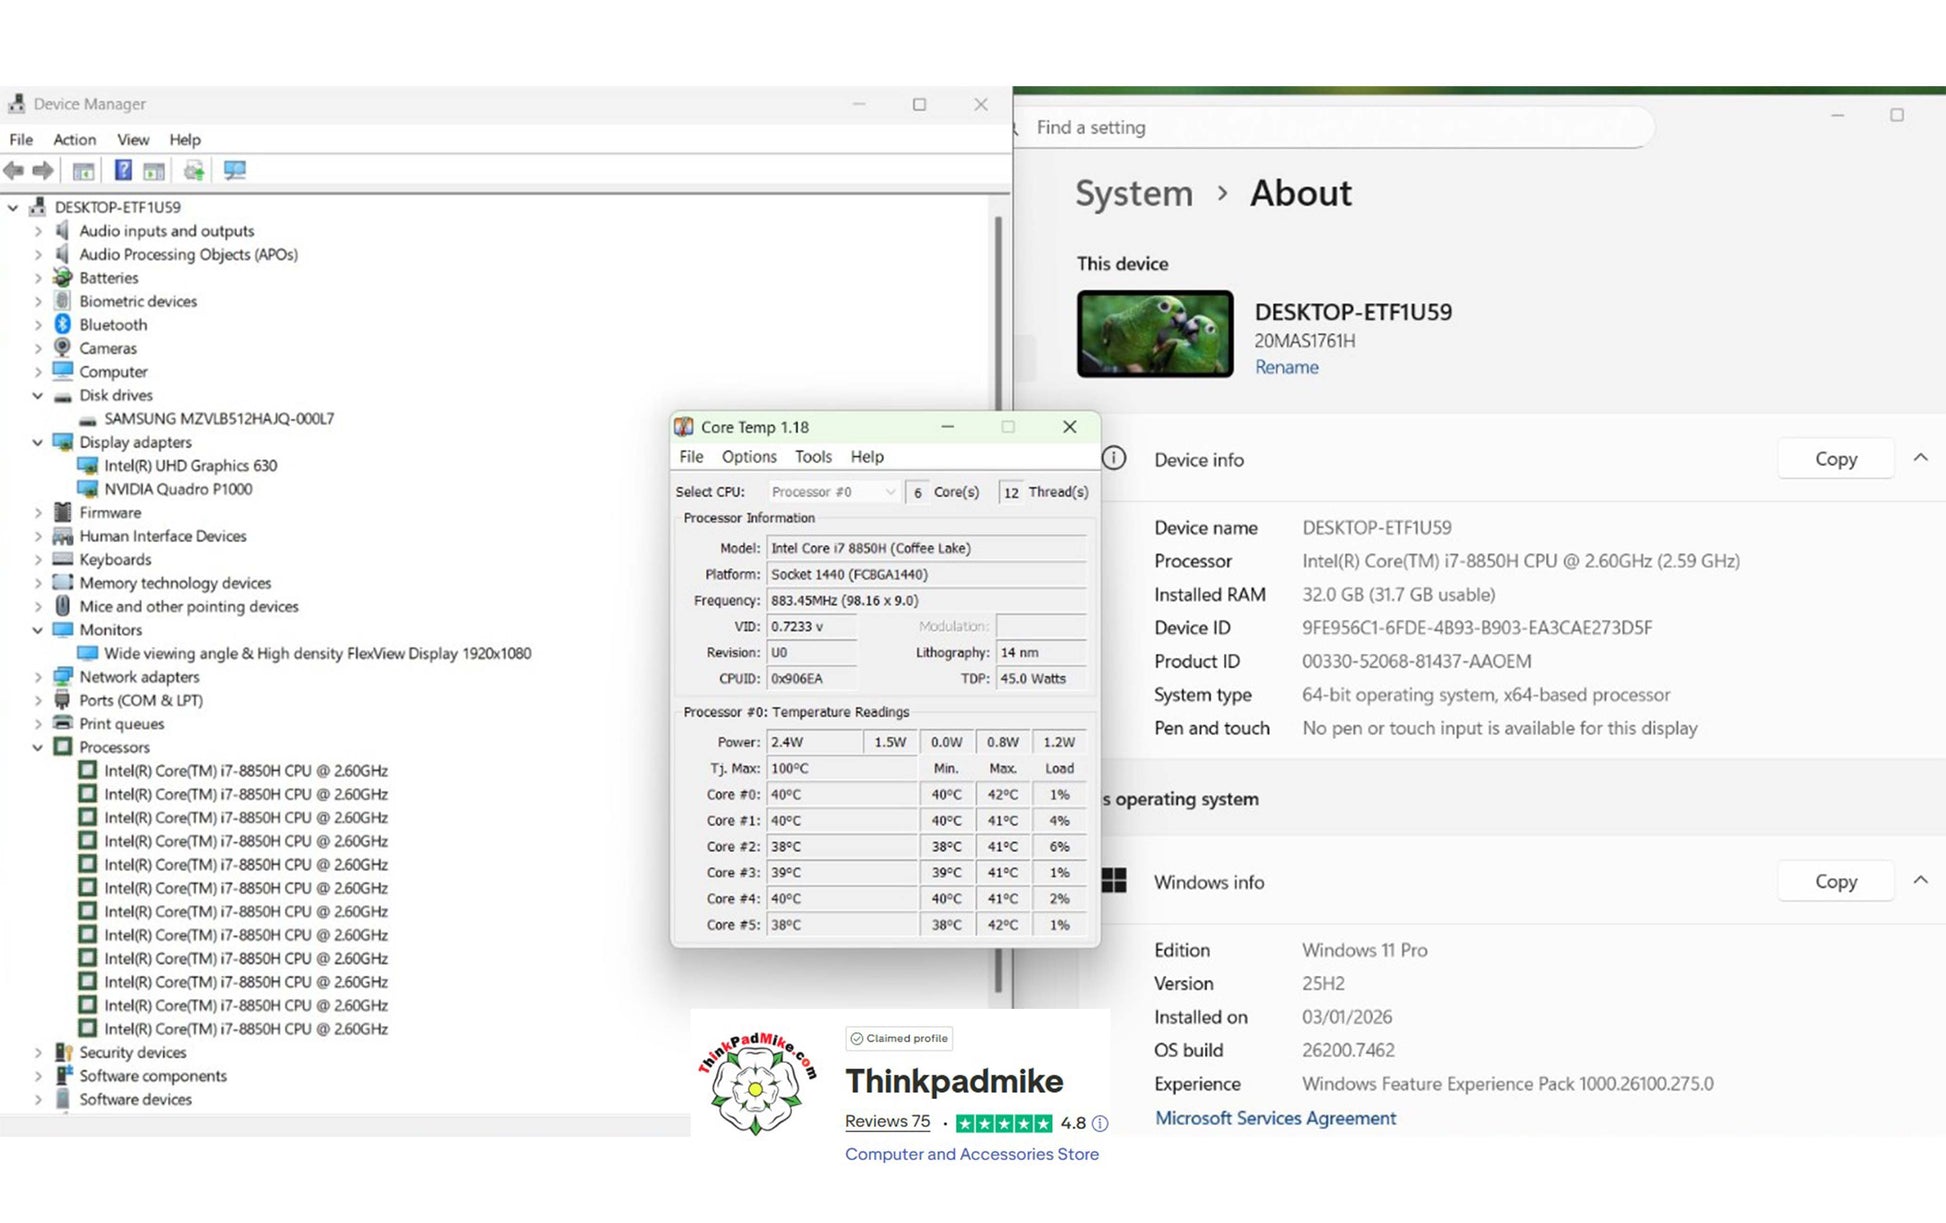
Task: Collapse the Device info section chevron
Action: pos(1920,458)
